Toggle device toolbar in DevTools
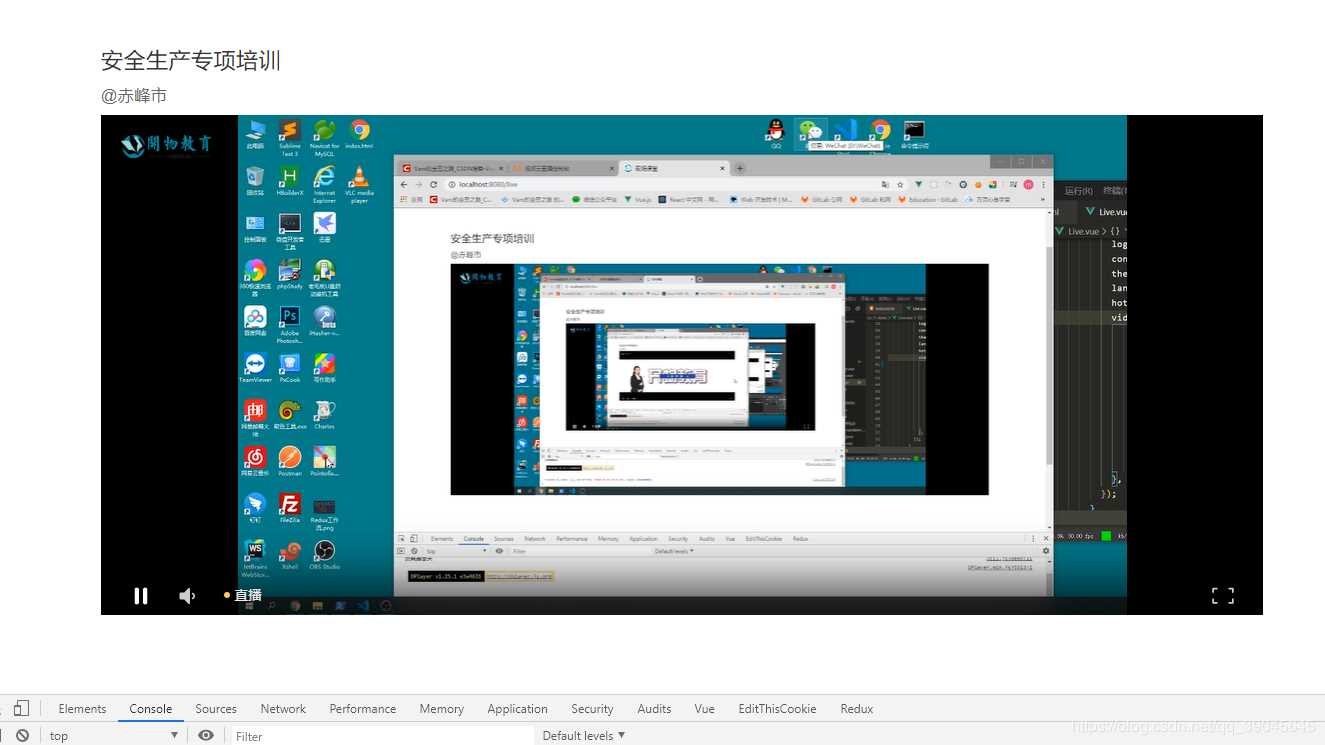1325x745 pixels. [21, 708]
